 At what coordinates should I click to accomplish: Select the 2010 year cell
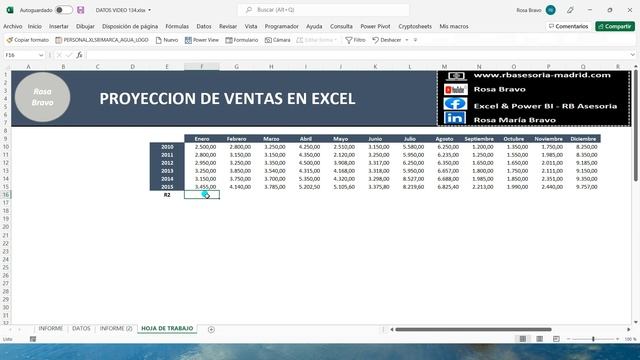(x=167, y=147)
